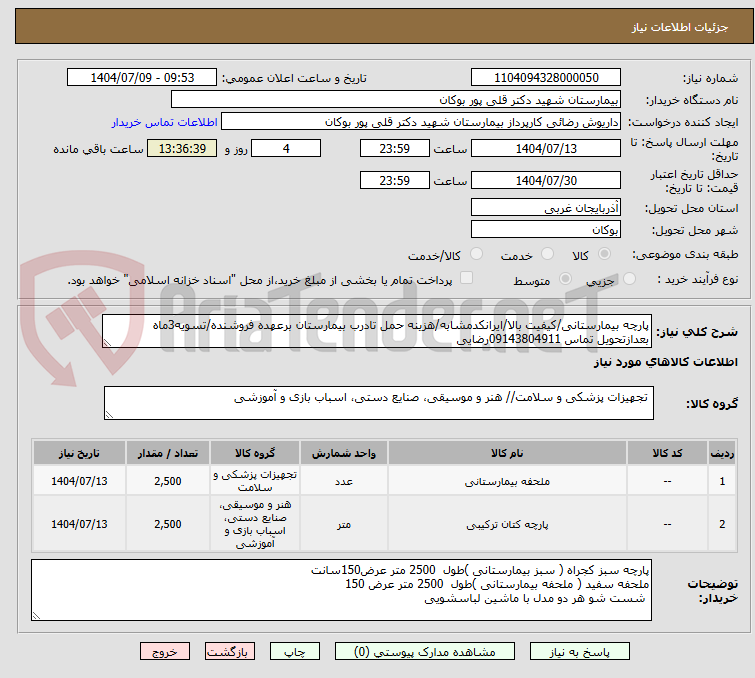The height and width of the screenshot is (678, 755).
Task: Click the گروه کالا text area
Action: point(378,403)
